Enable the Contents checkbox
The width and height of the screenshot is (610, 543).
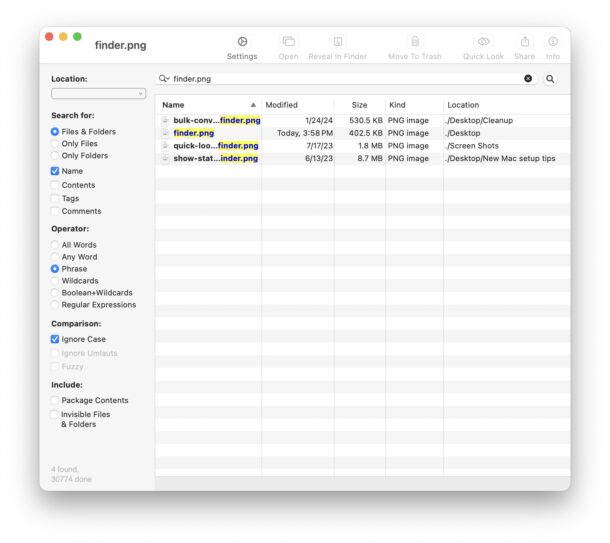point(55,185)
